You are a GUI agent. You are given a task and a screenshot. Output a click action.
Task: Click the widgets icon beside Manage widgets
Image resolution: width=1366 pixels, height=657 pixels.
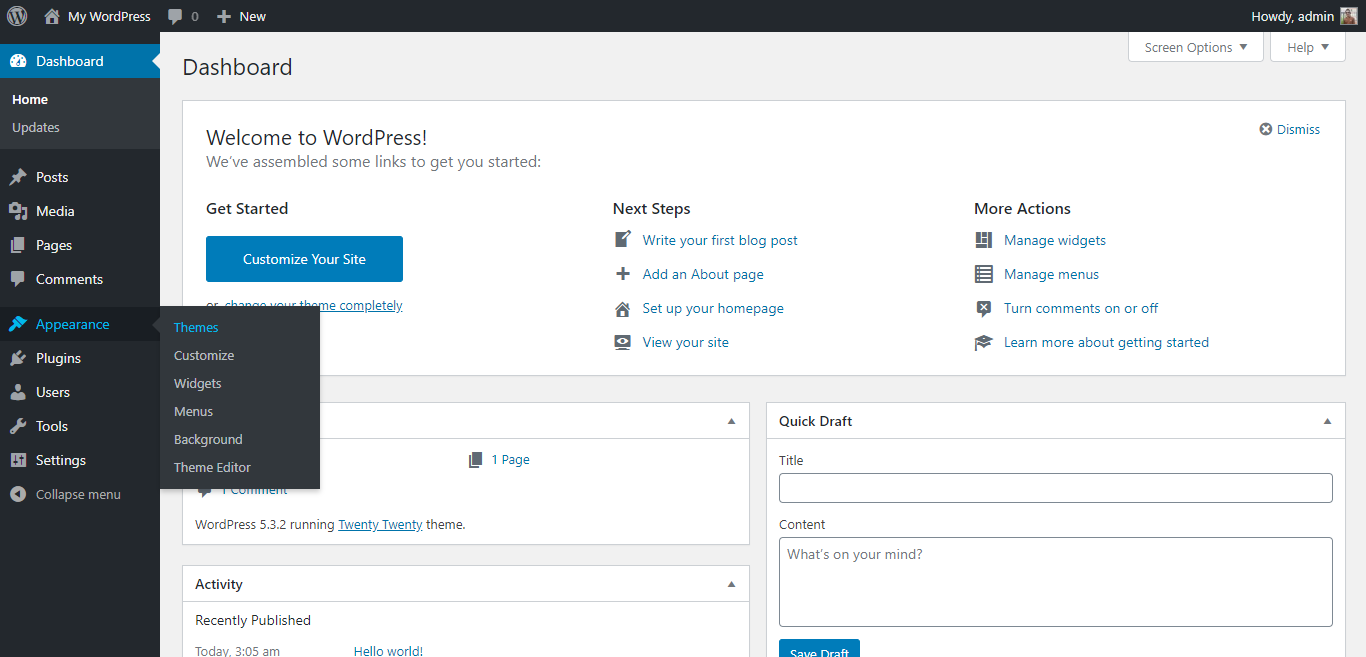(x=984, y=240)
